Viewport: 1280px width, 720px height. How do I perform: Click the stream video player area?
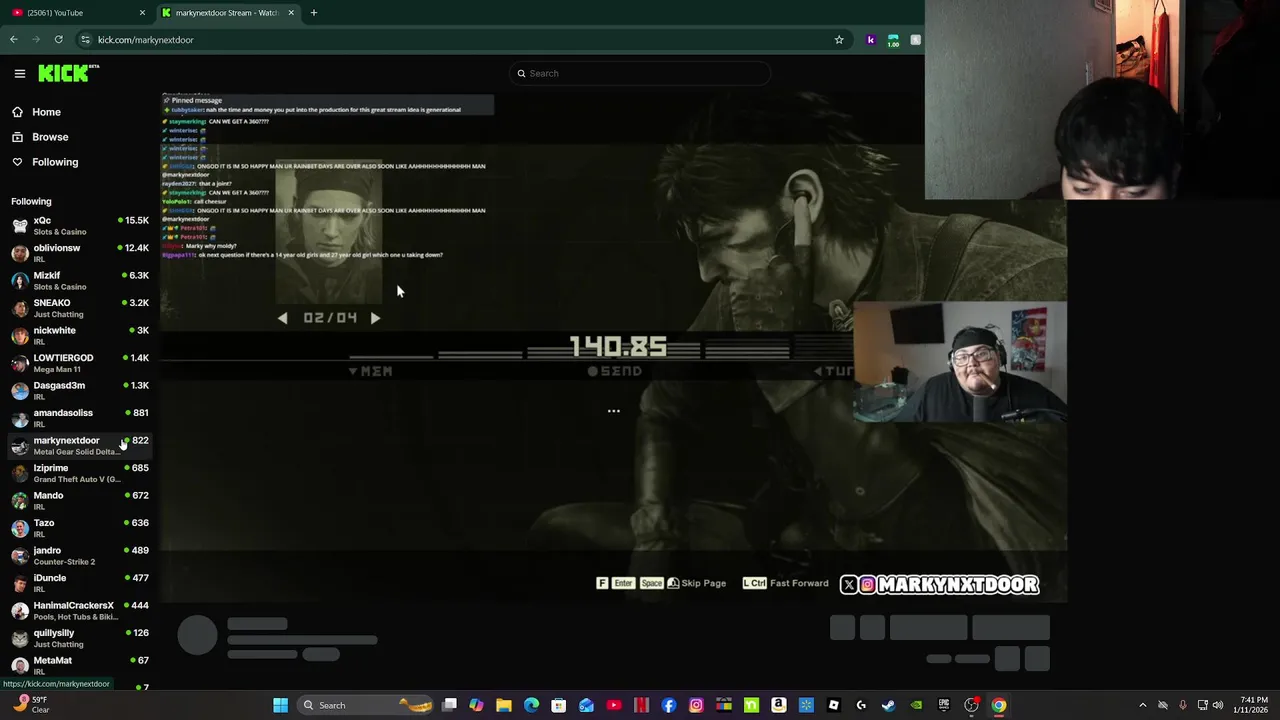coord(613,347)
